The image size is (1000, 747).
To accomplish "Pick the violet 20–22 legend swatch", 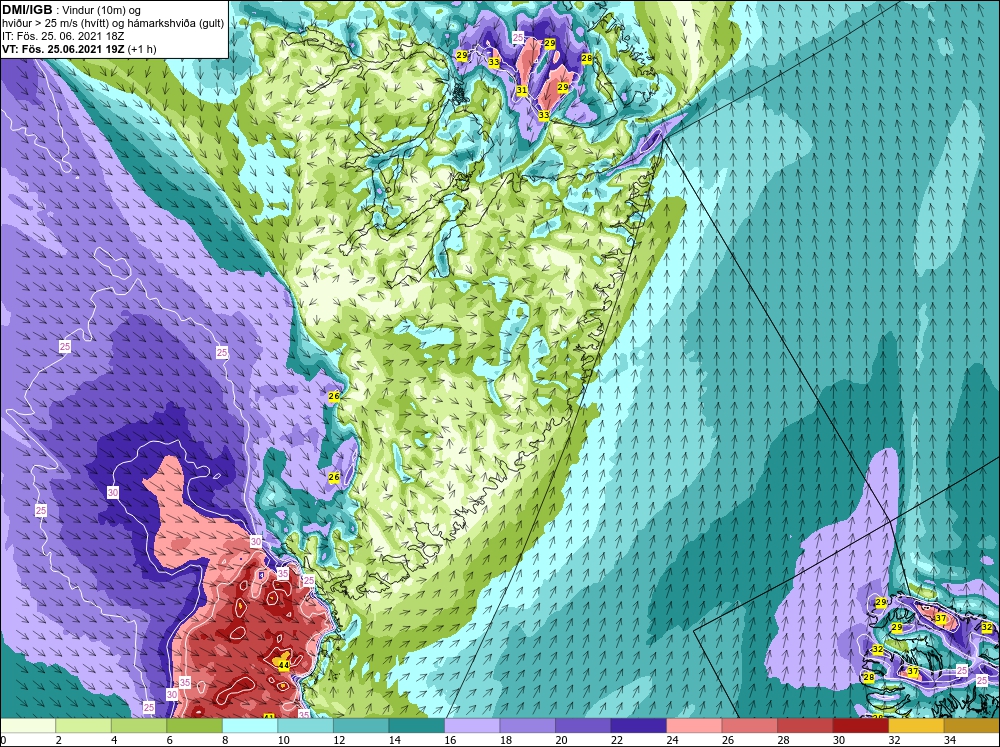I will 583,725.
